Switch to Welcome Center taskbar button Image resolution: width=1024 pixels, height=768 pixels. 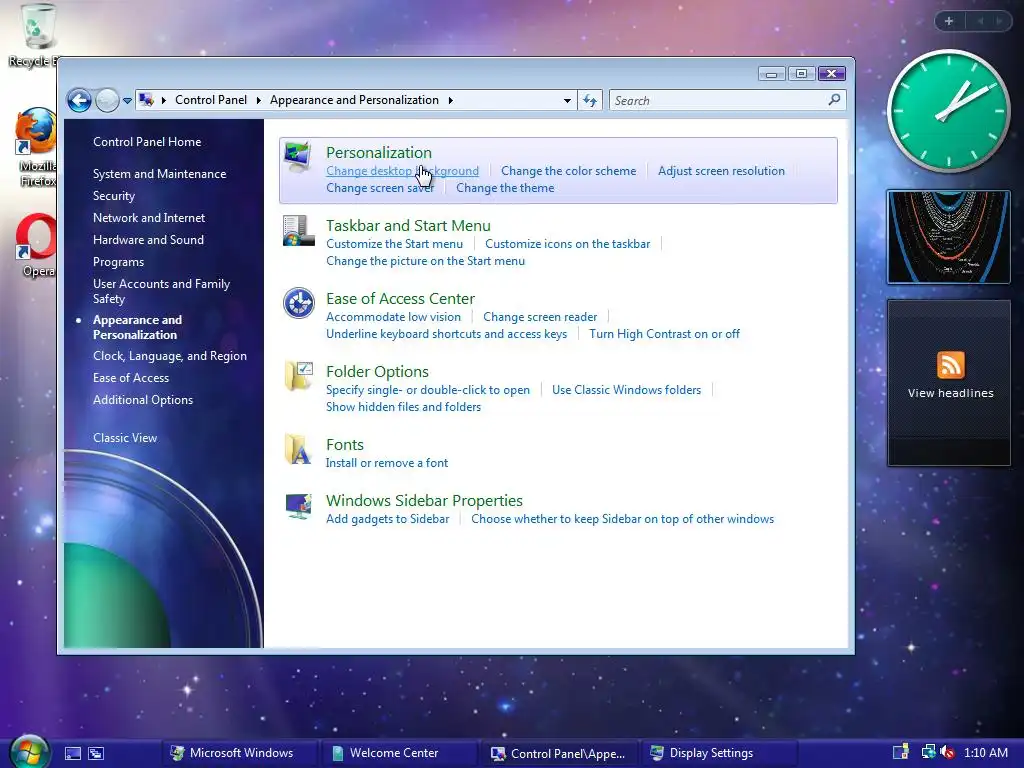tap(399, 754)
